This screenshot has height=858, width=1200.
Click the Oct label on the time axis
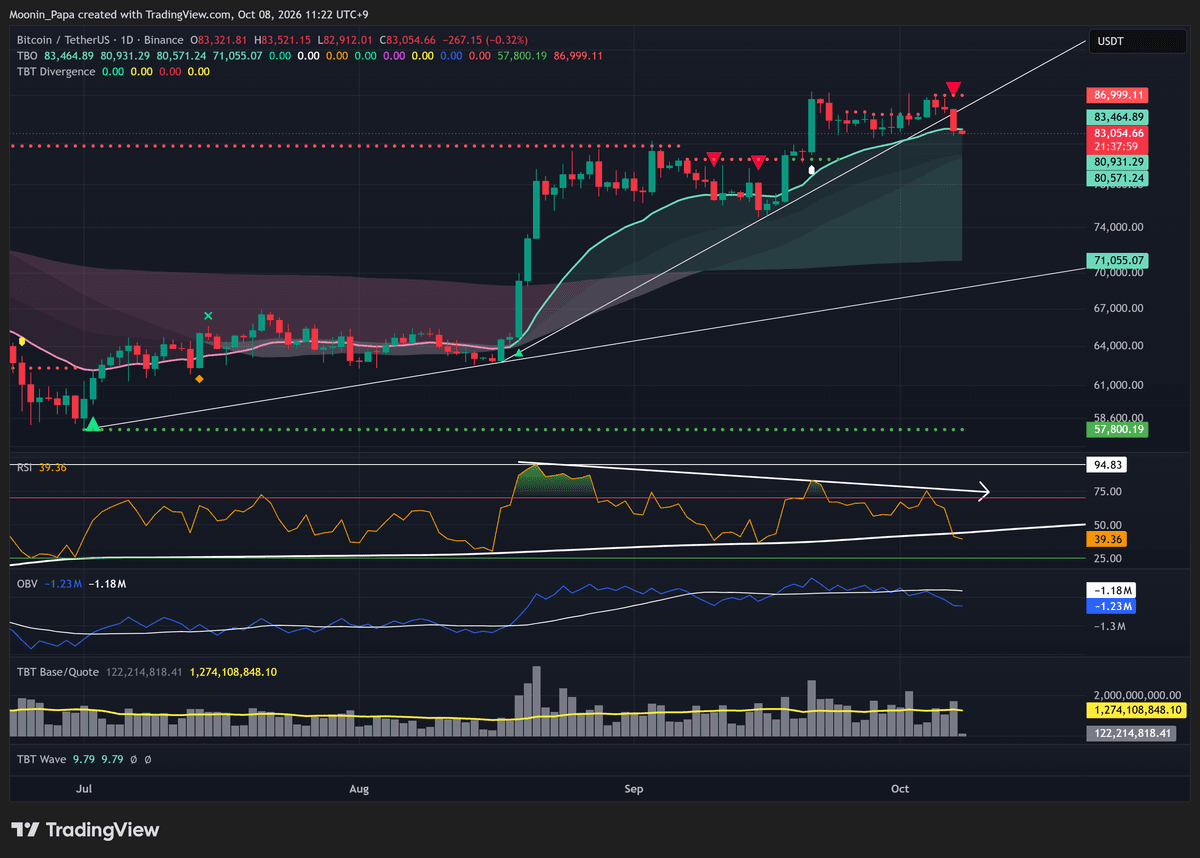[x=900, y=789]
